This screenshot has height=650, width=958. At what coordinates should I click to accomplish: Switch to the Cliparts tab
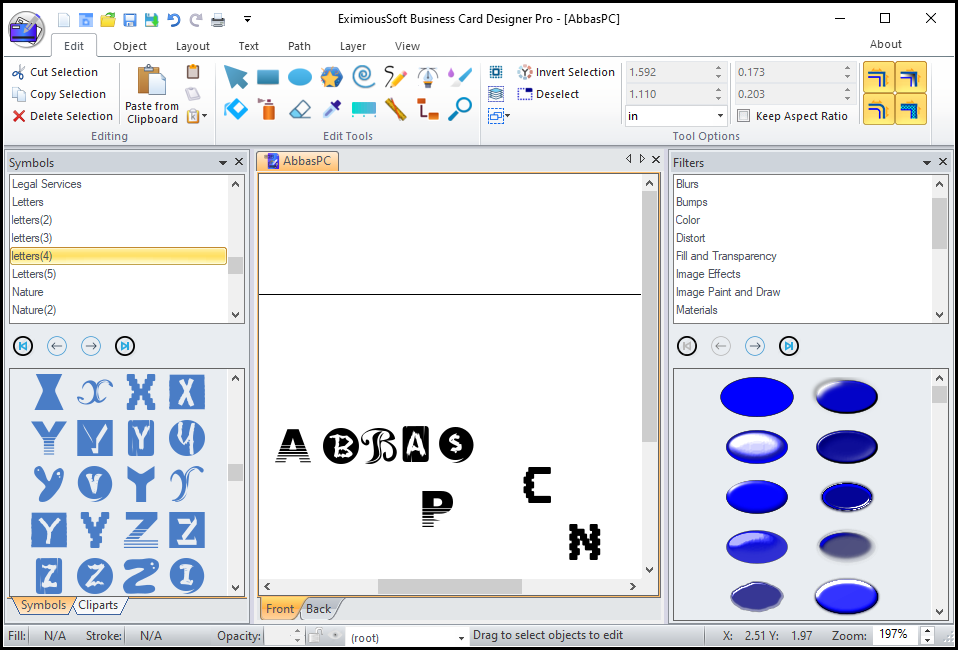pos(98,605)
